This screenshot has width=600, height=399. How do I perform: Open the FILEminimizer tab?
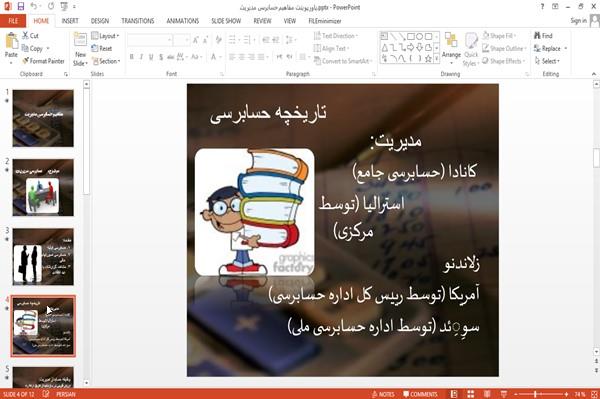click(324, 21)
